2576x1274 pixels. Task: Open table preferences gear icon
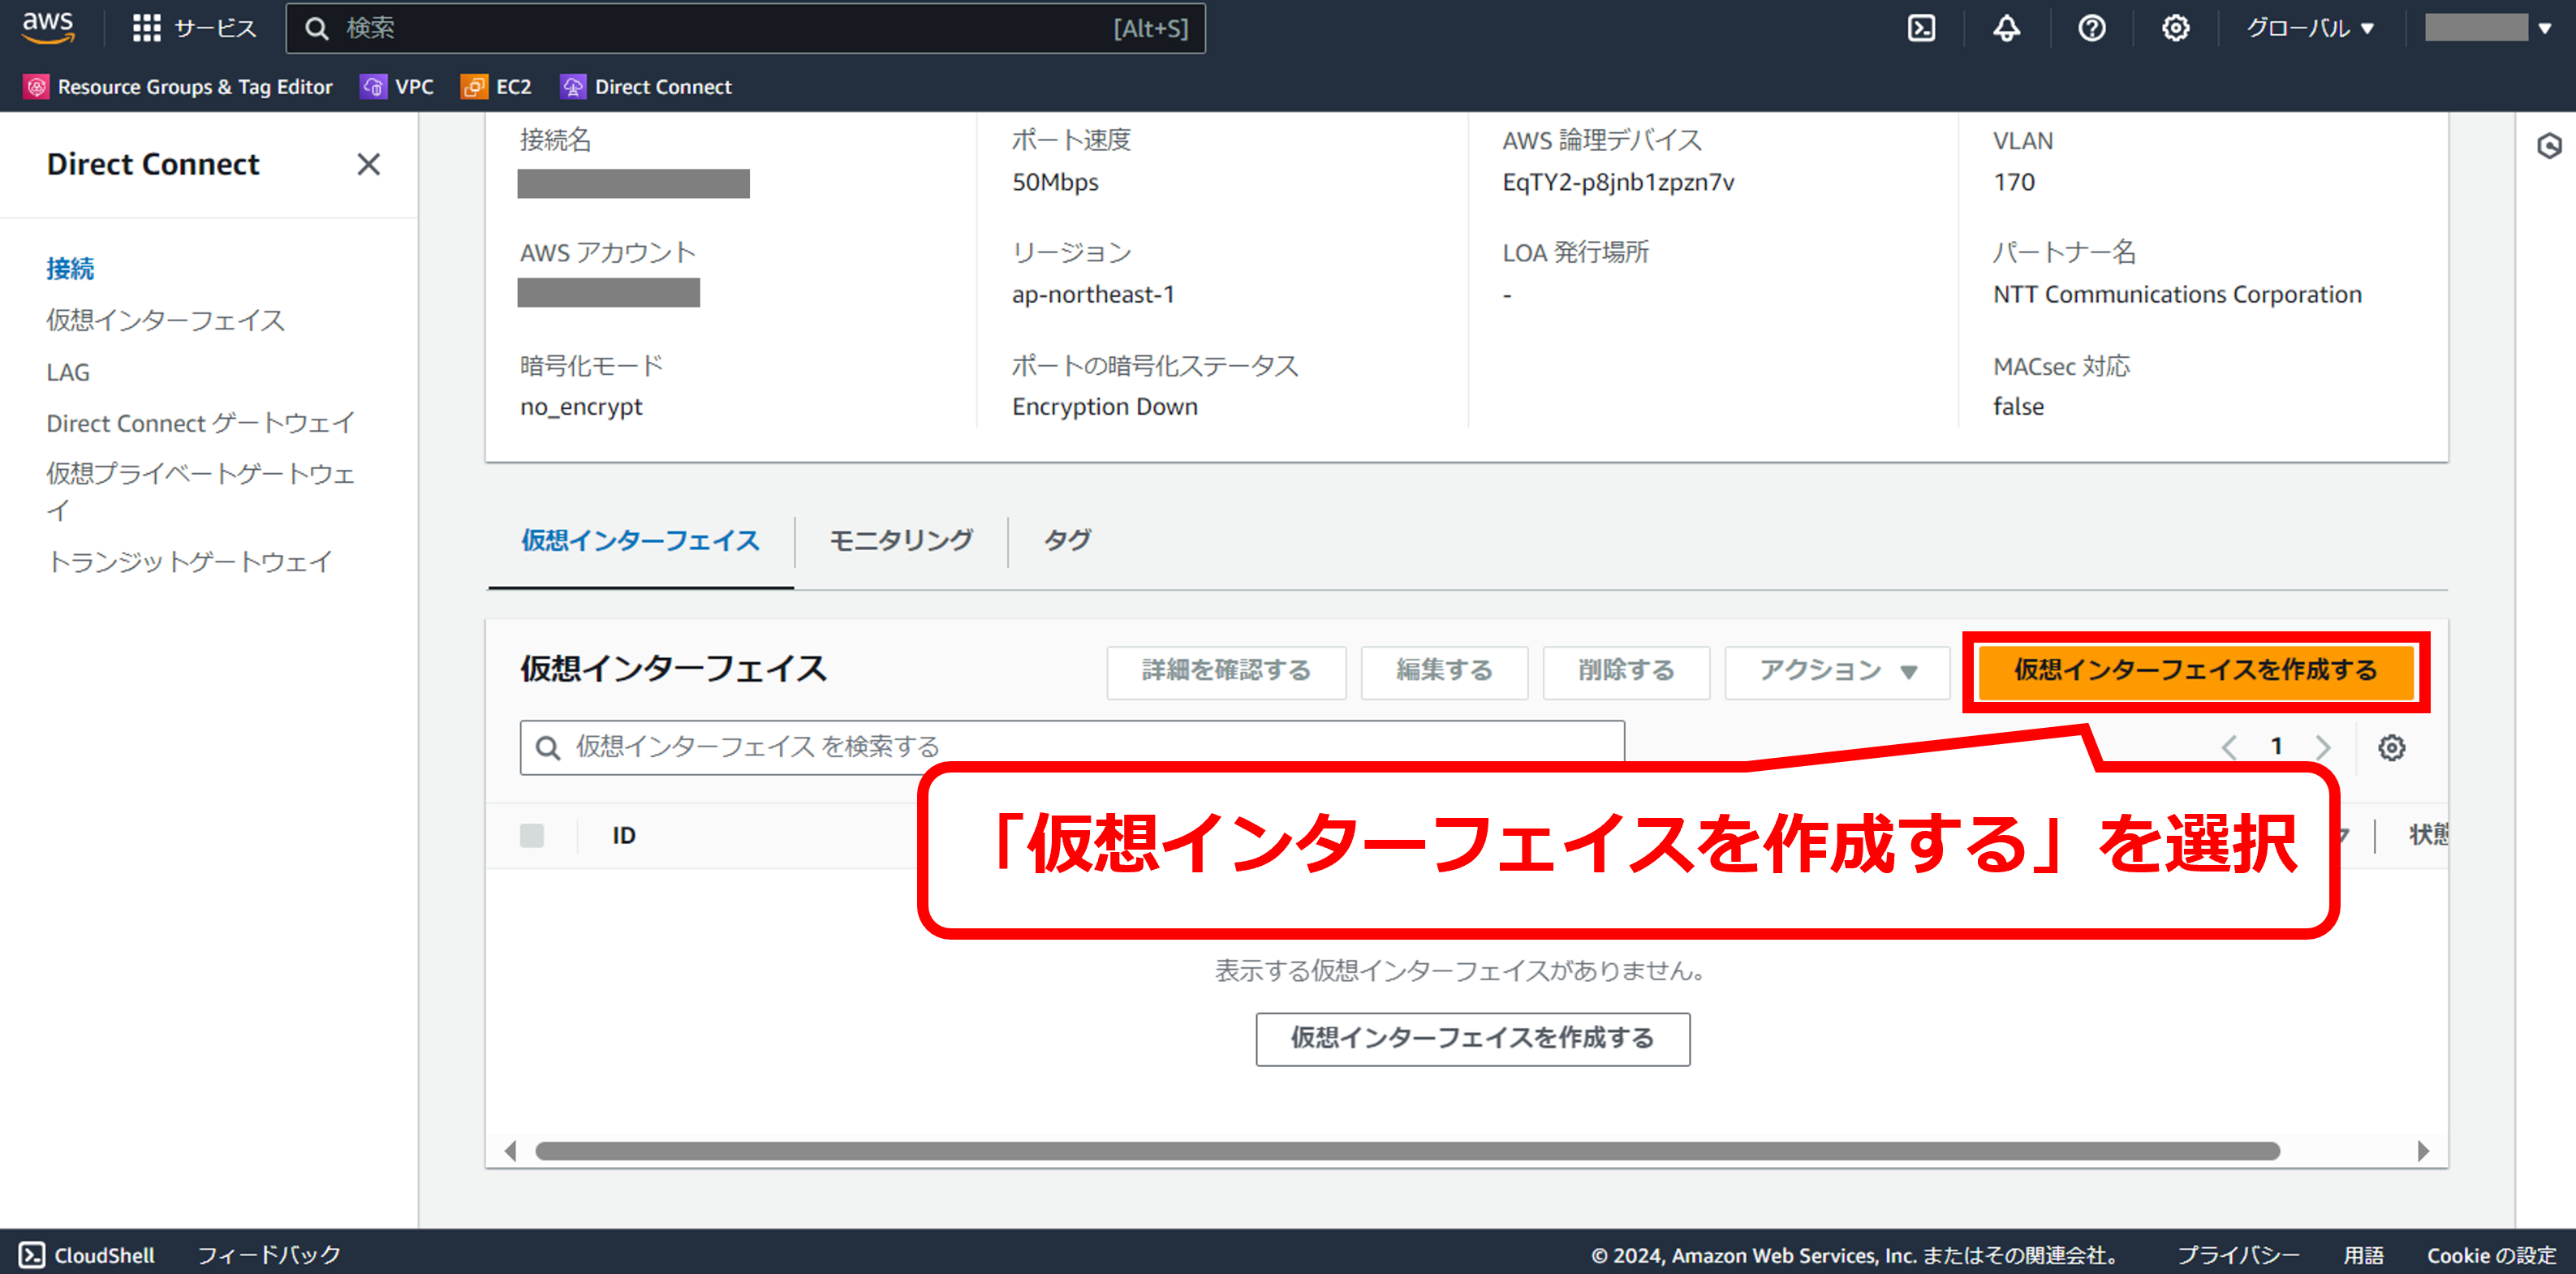click(x=2391, y=747)
